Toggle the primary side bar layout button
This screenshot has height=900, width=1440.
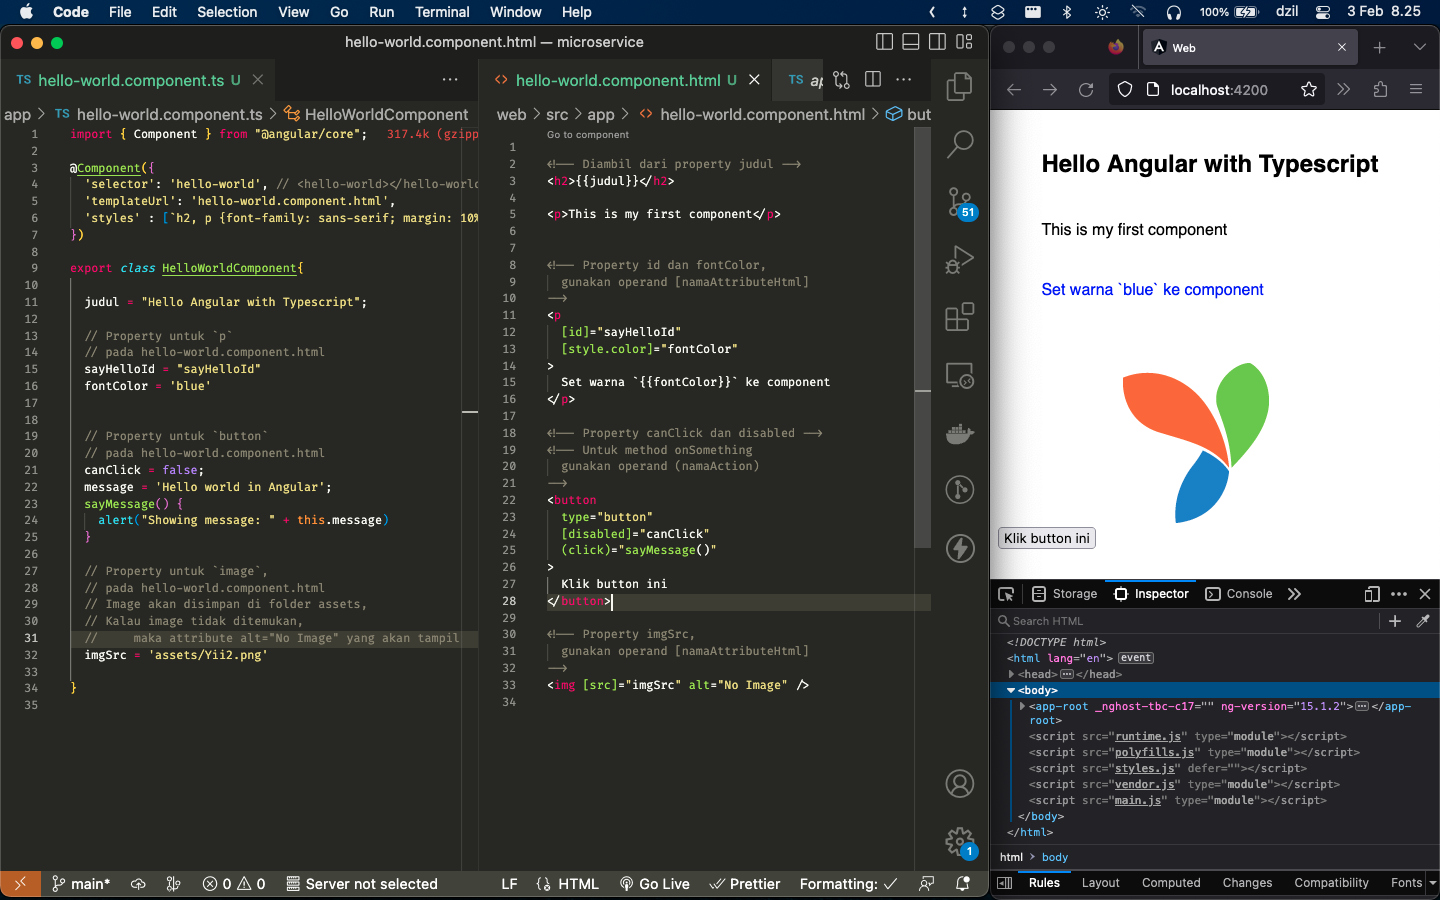point(884,42)
